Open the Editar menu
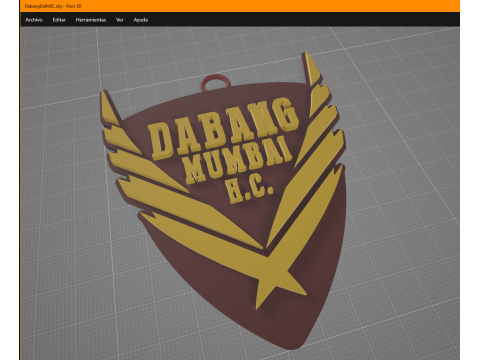The width and height of the screenshot is (480, 360). tap(59, 20)
